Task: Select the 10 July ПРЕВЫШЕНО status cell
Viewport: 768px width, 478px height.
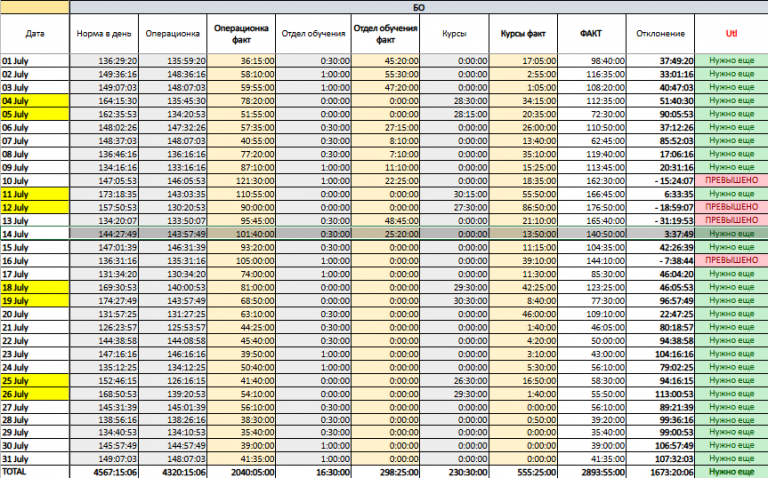Action: point(731,180)
